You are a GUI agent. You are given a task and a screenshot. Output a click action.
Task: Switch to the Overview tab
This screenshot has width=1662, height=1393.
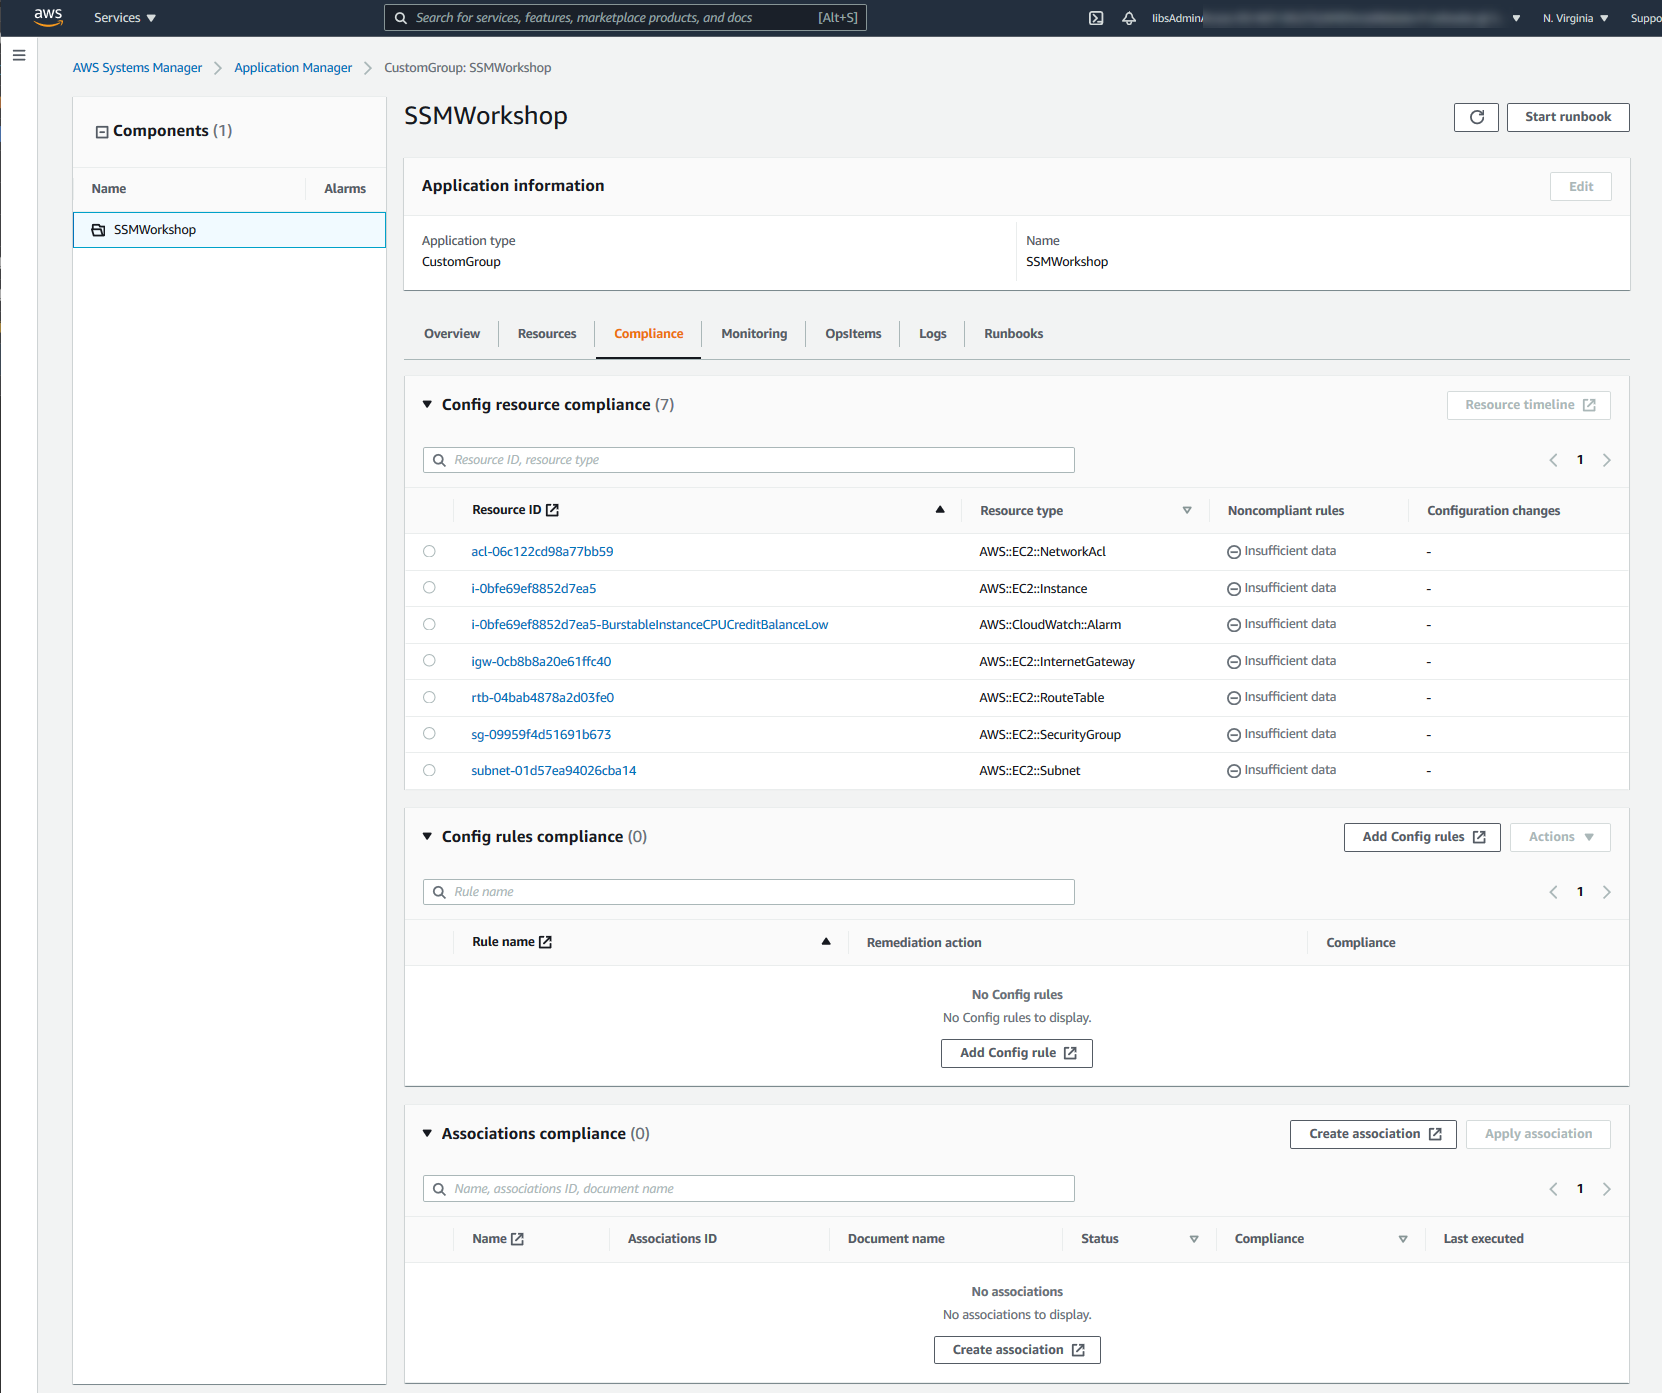click(x=452, y=334)
